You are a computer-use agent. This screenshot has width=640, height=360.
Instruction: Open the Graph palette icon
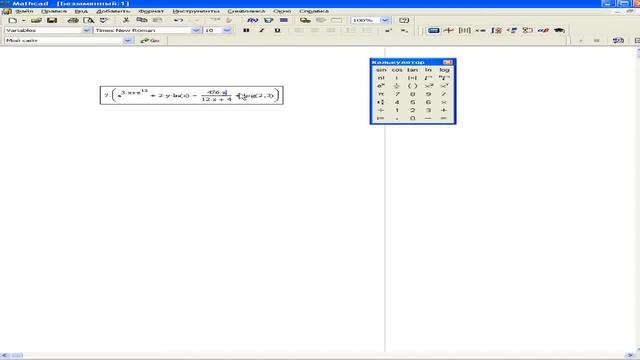point(449,30)
